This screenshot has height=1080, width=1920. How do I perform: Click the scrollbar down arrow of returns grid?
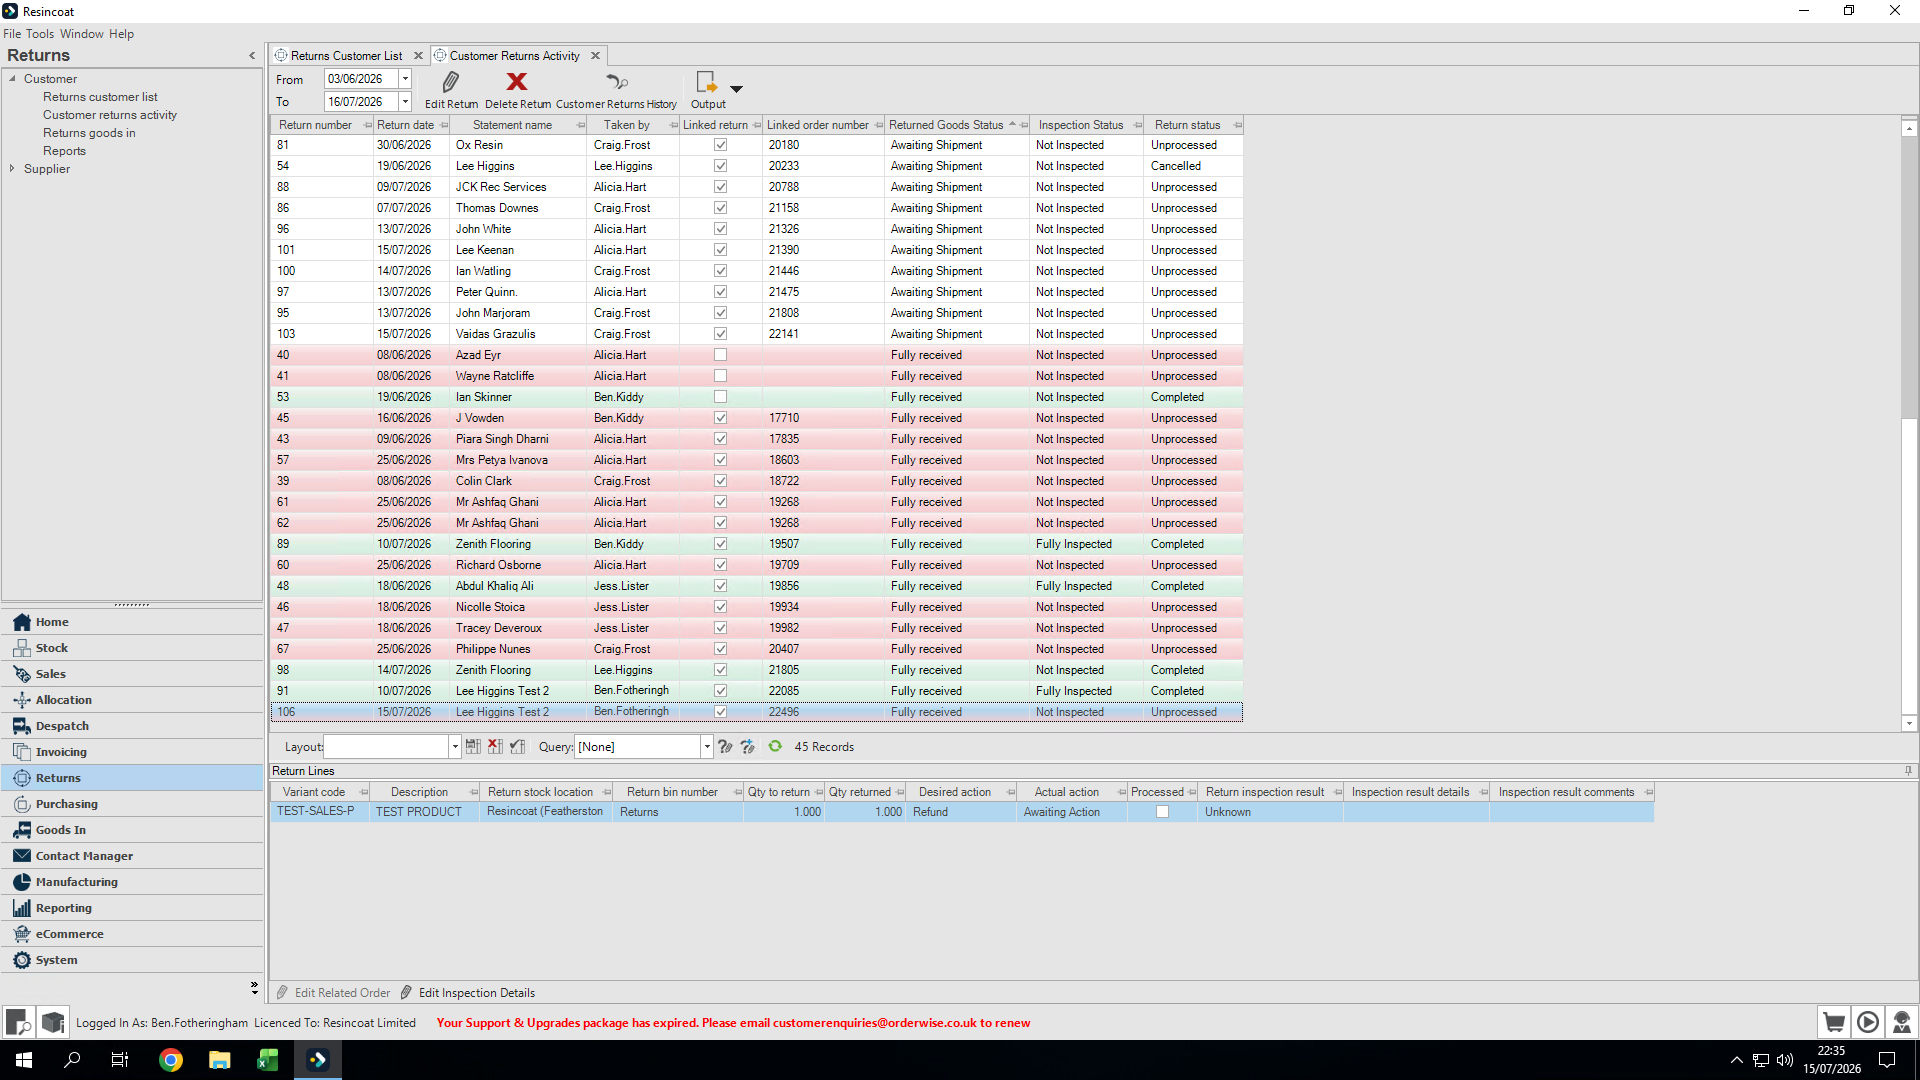click(x=1909, y=723)
